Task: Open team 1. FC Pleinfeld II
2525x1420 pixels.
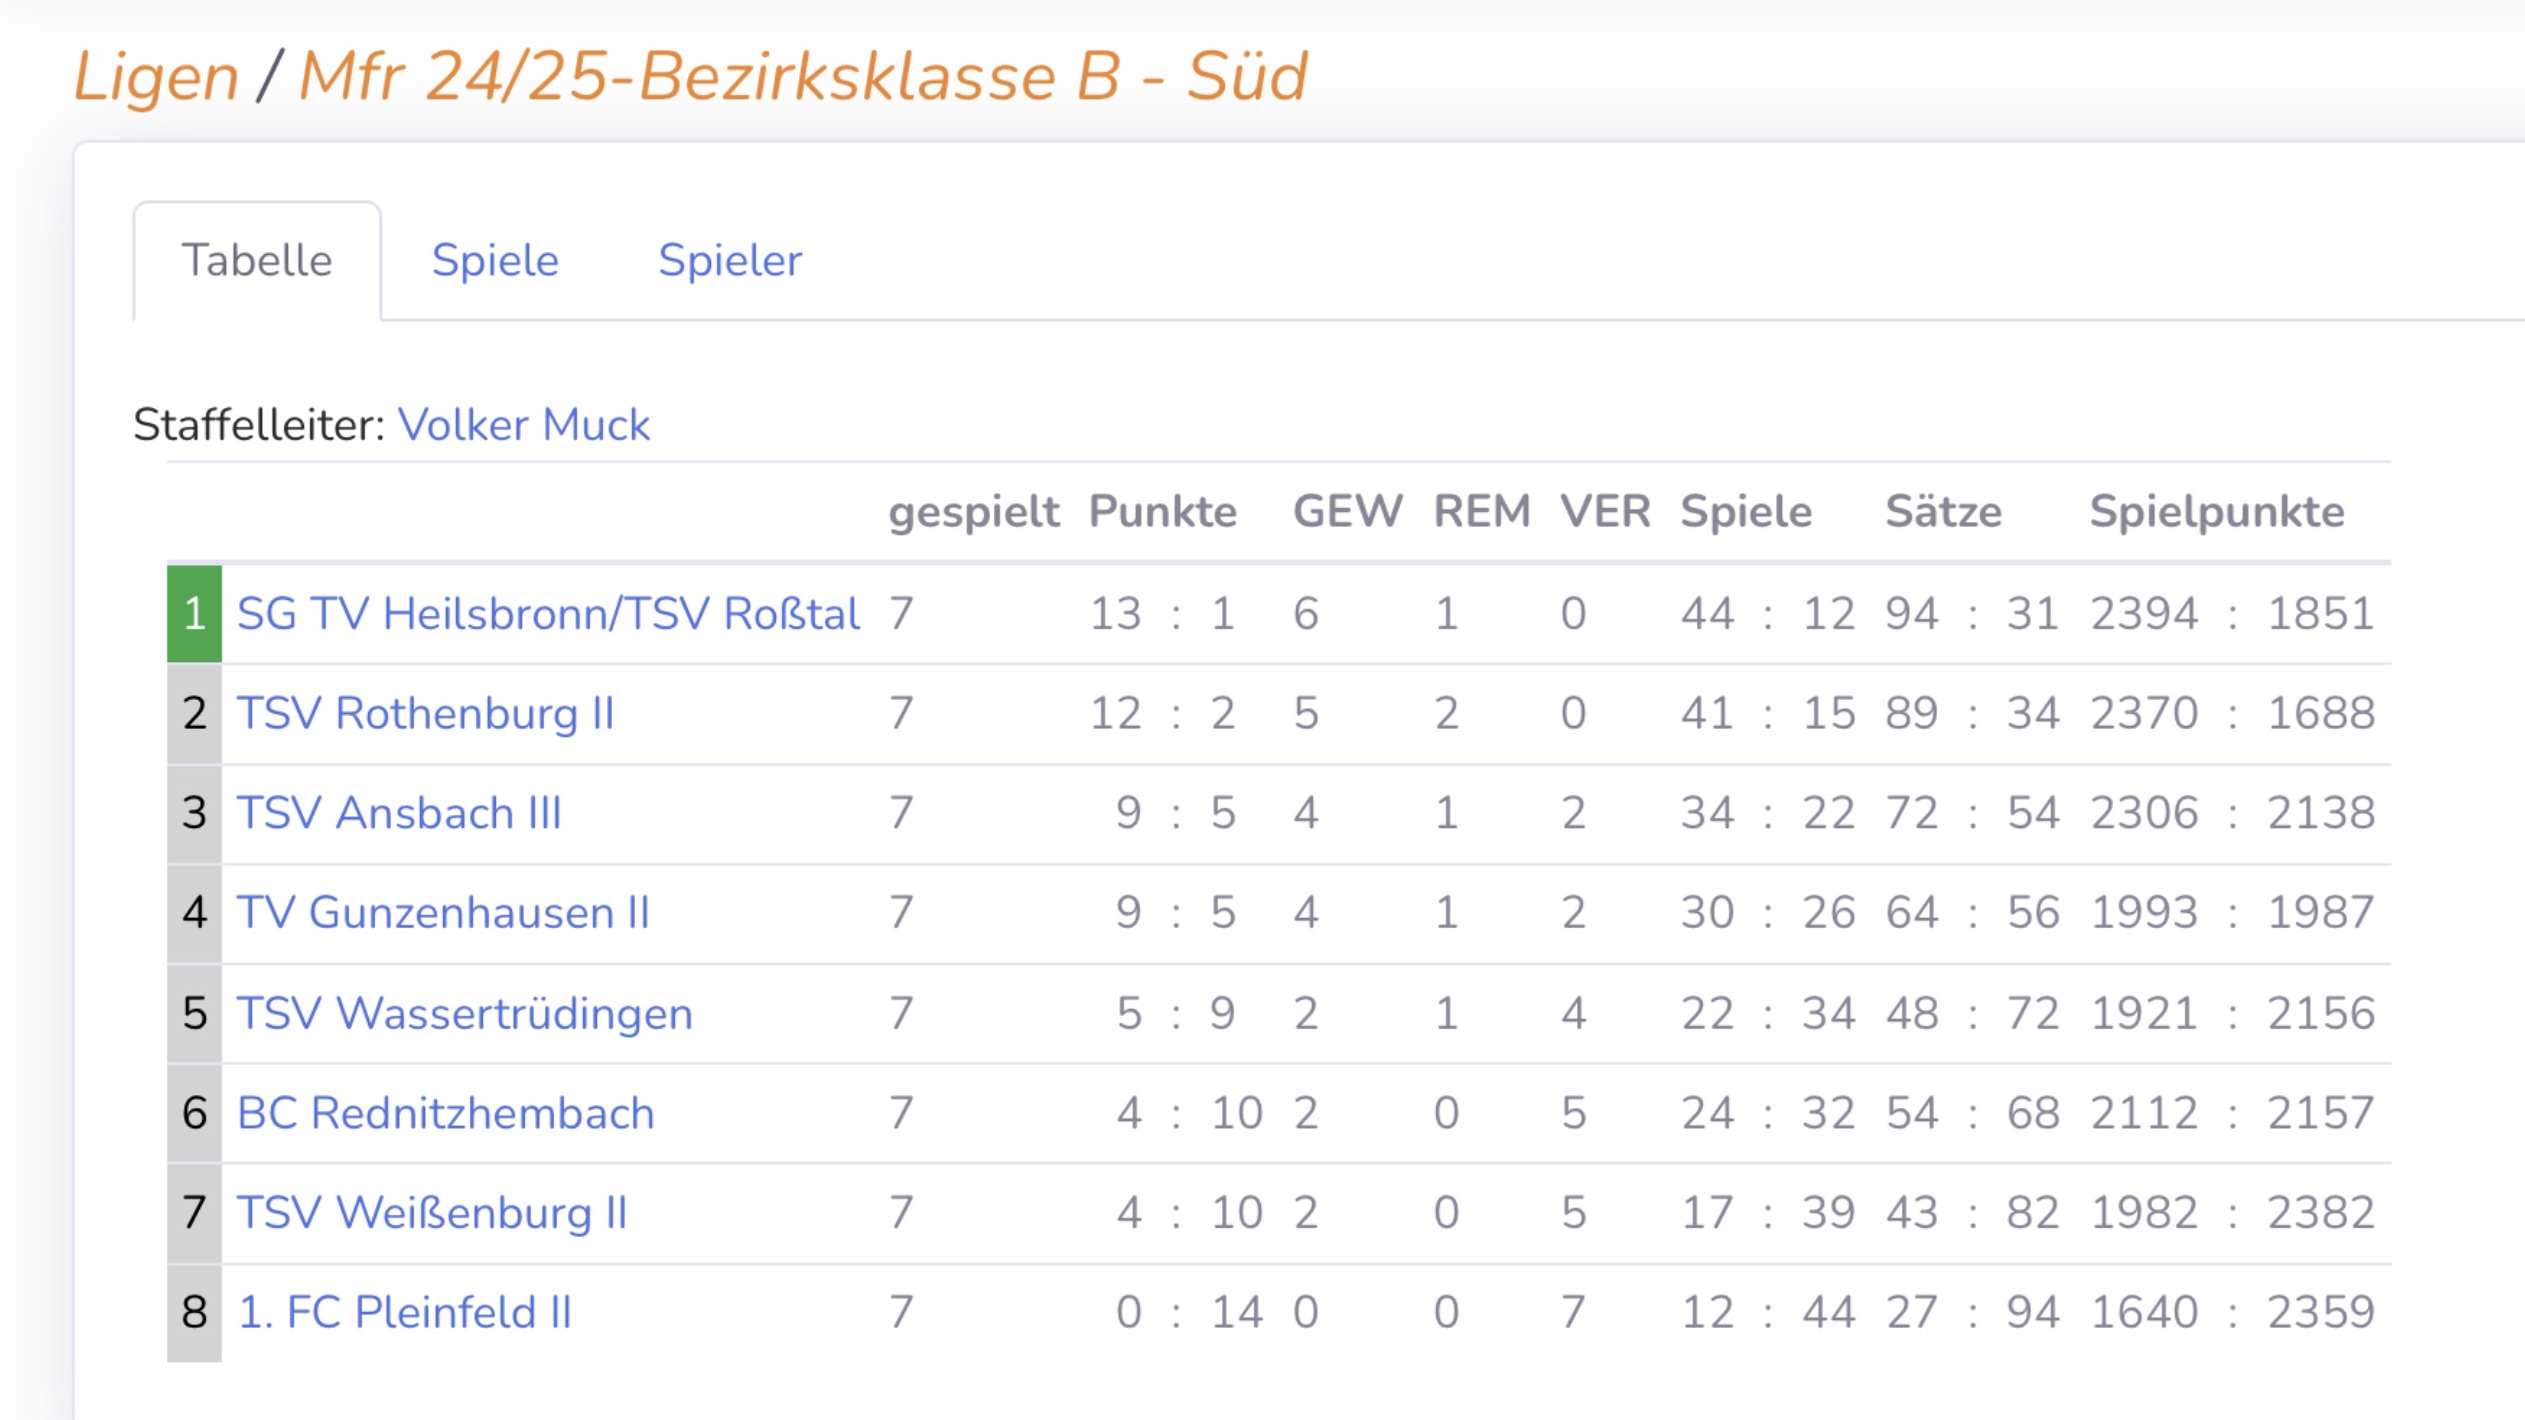Action: tap(405, 1312)
